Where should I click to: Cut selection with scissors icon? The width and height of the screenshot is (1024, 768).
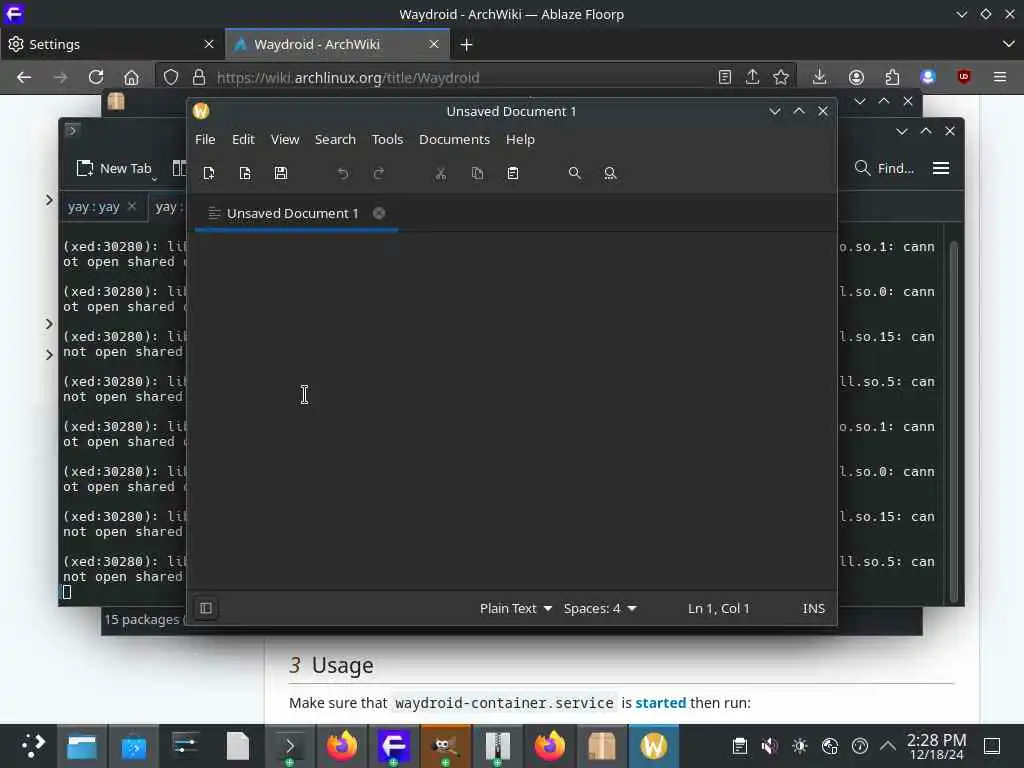pos(441,173)
